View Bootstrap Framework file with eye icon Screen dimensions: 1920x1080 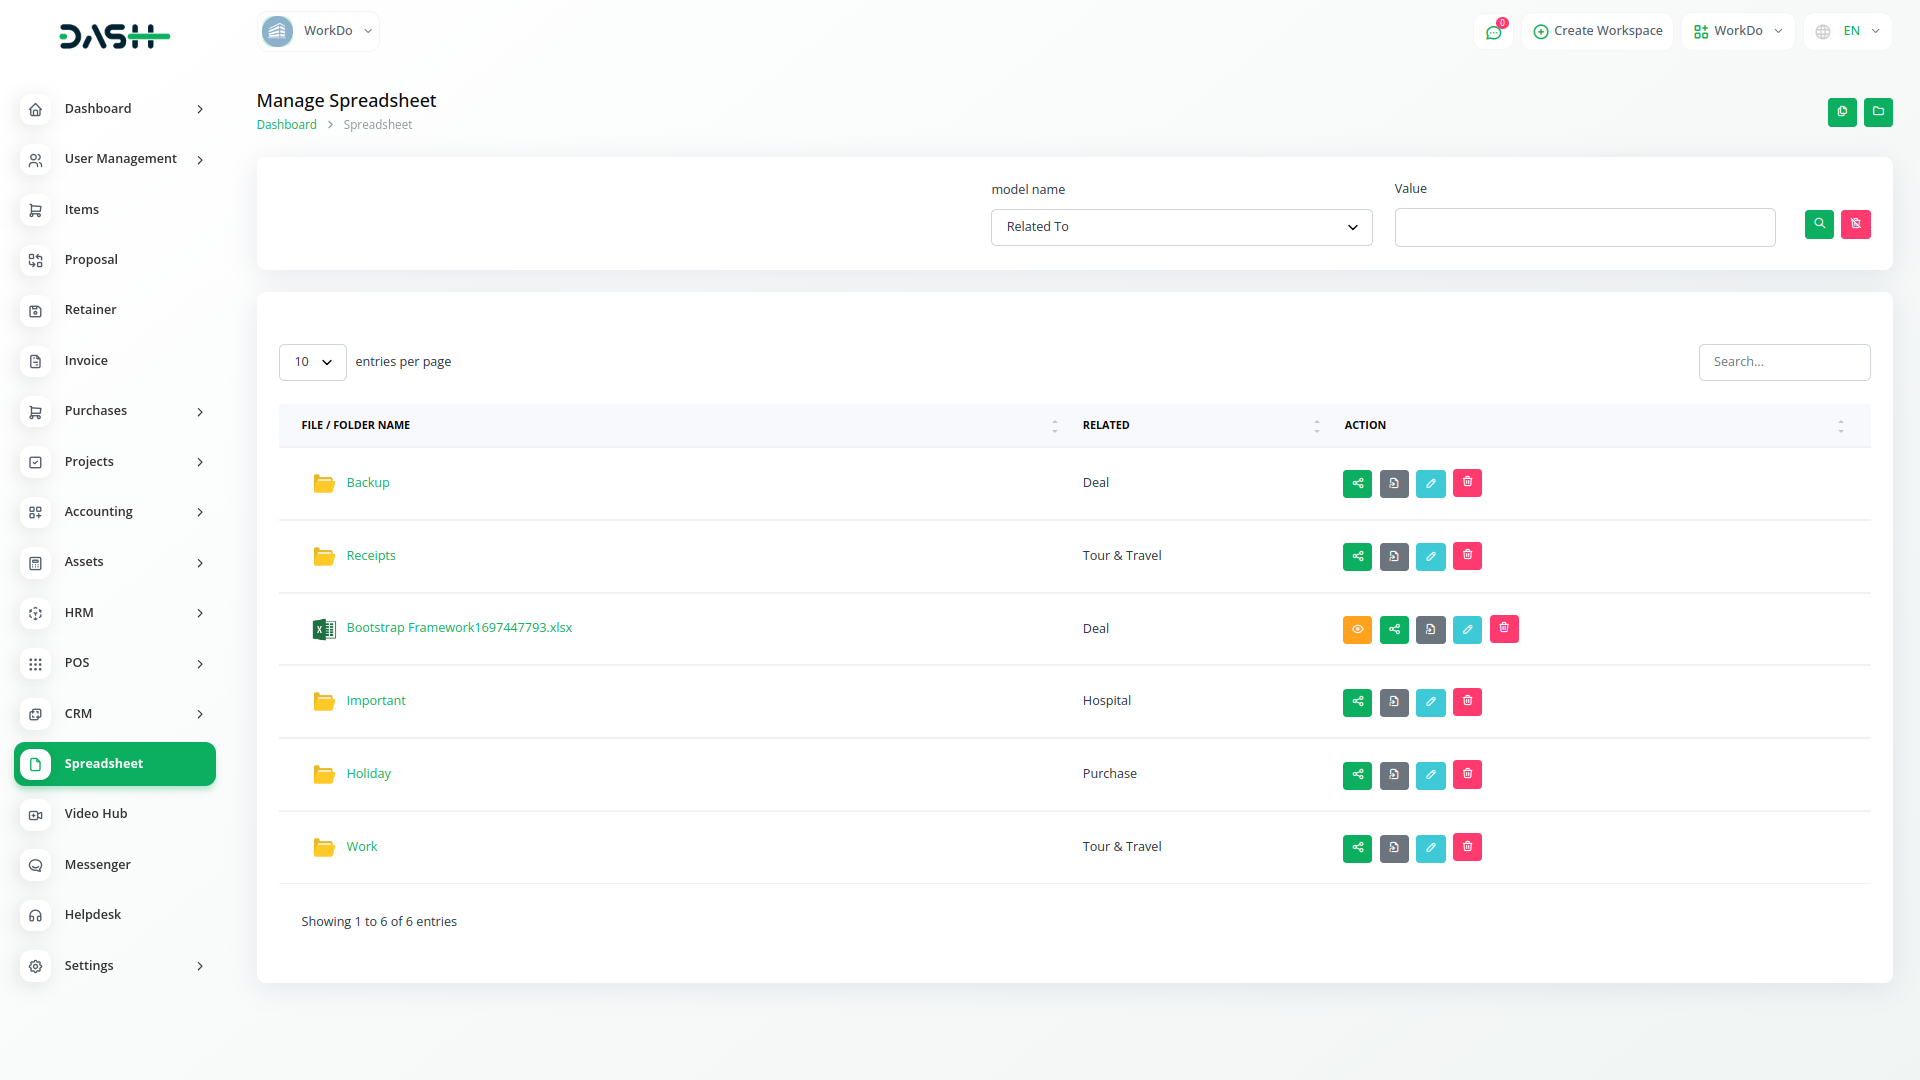pos(1357,630)
